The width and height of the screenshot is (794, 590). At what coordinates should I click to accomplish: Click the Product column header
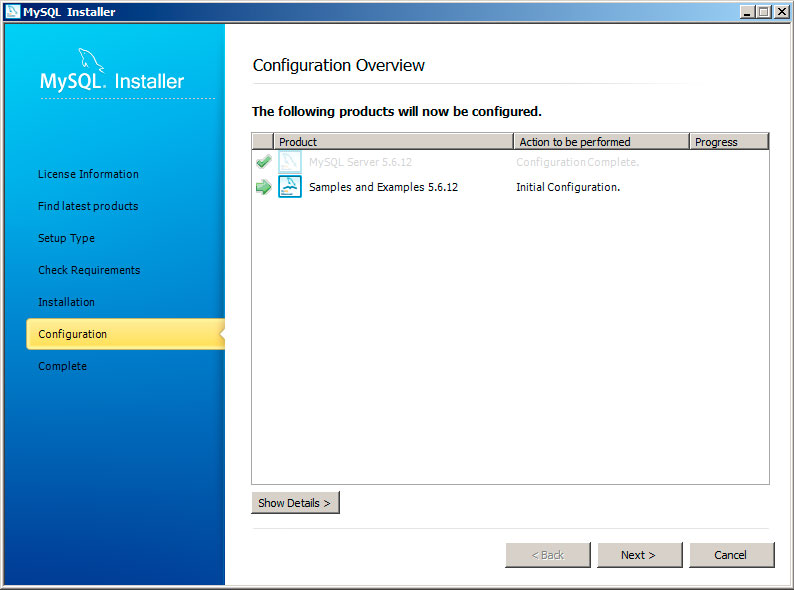tap(393, 142)
